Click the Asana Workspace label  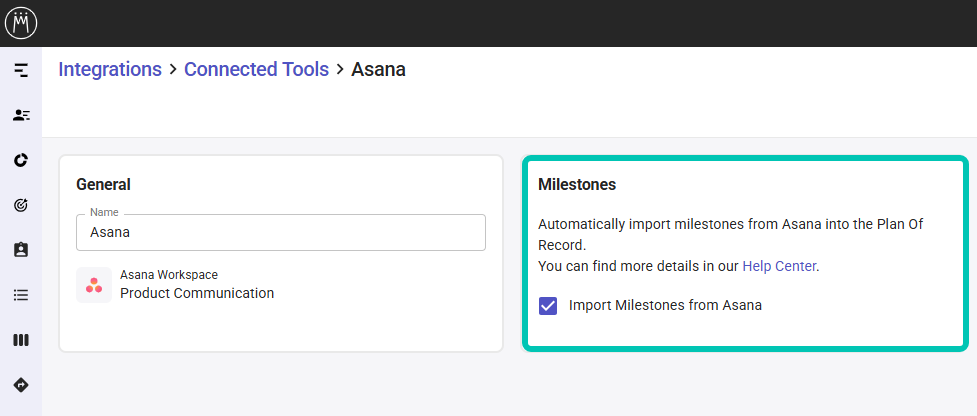169,275
